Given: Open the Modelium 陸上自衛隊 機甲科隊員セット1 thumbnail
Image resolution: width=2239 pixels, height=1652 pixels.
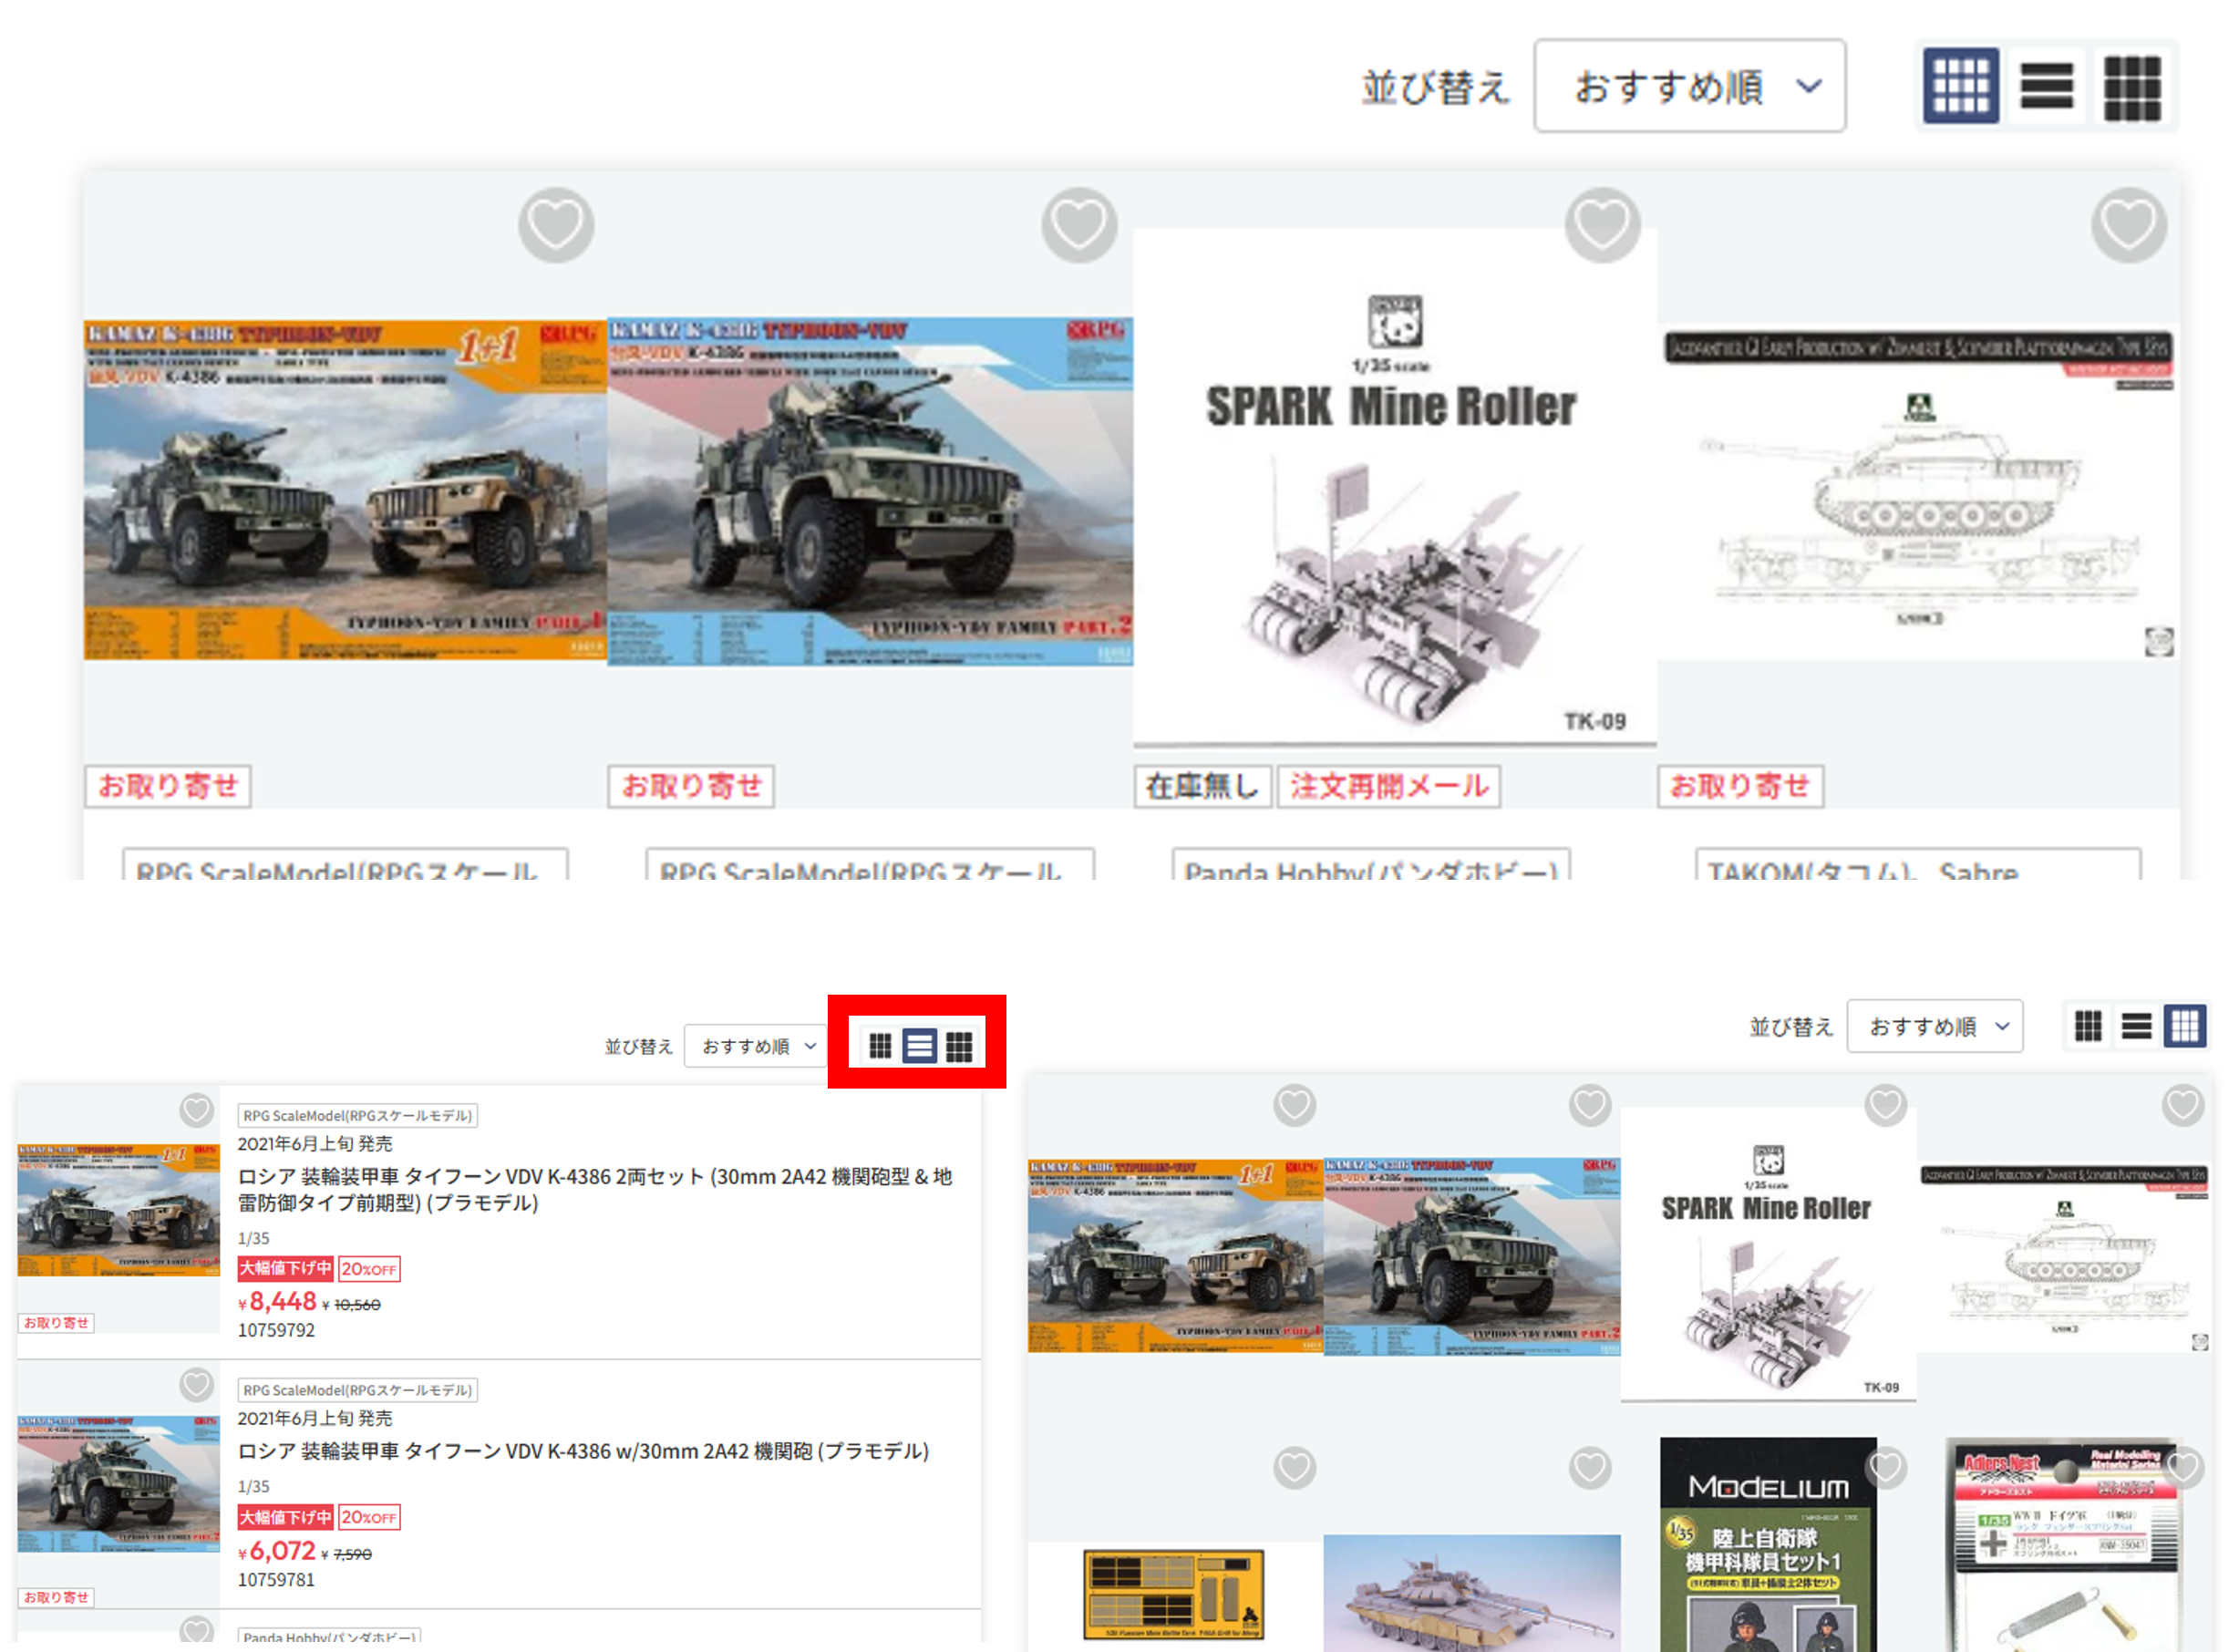Looking at the screenshot, I should tap(1768, 1545).
